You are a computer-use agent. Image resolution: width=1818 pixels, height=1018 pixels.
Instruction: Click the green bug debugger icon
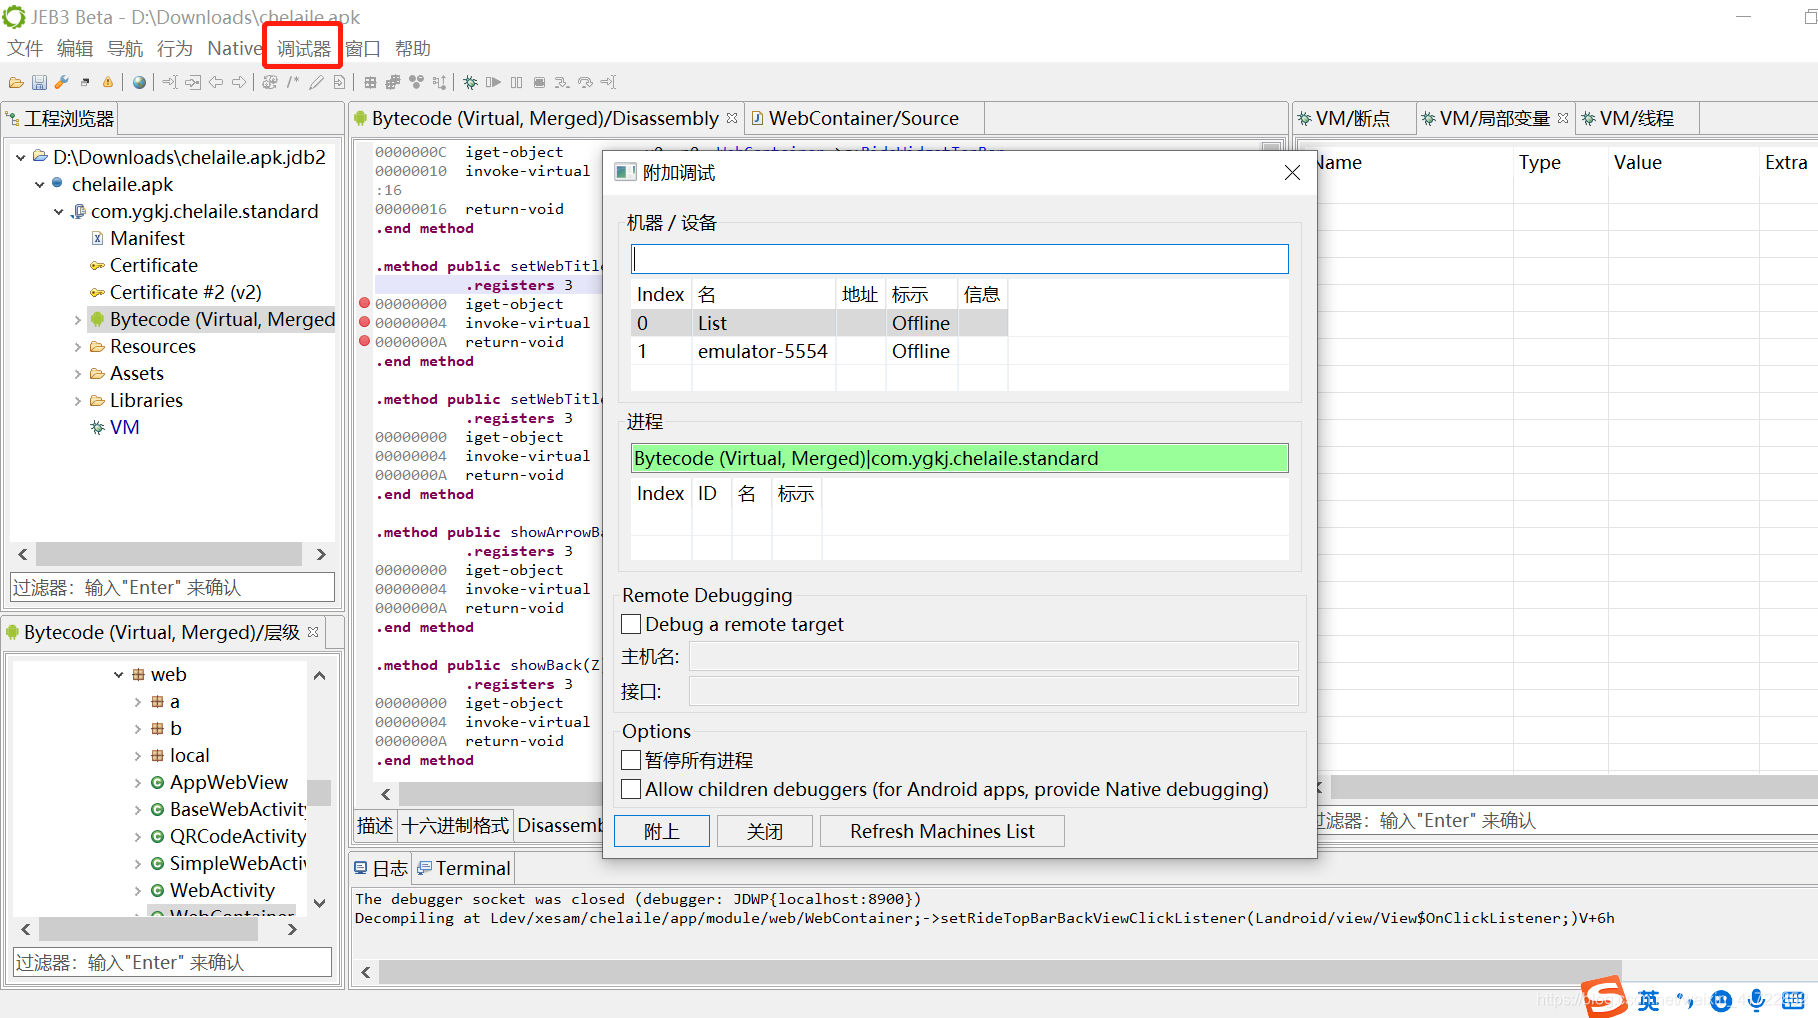coord(470,82)
